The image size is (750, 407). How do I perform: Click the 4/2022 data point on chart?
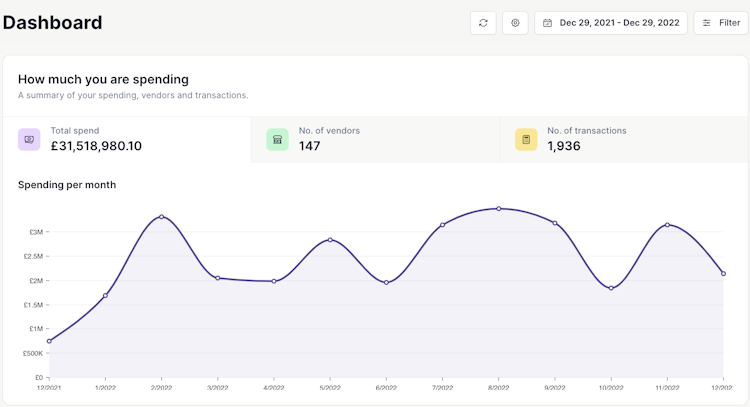tap(274, 281)
